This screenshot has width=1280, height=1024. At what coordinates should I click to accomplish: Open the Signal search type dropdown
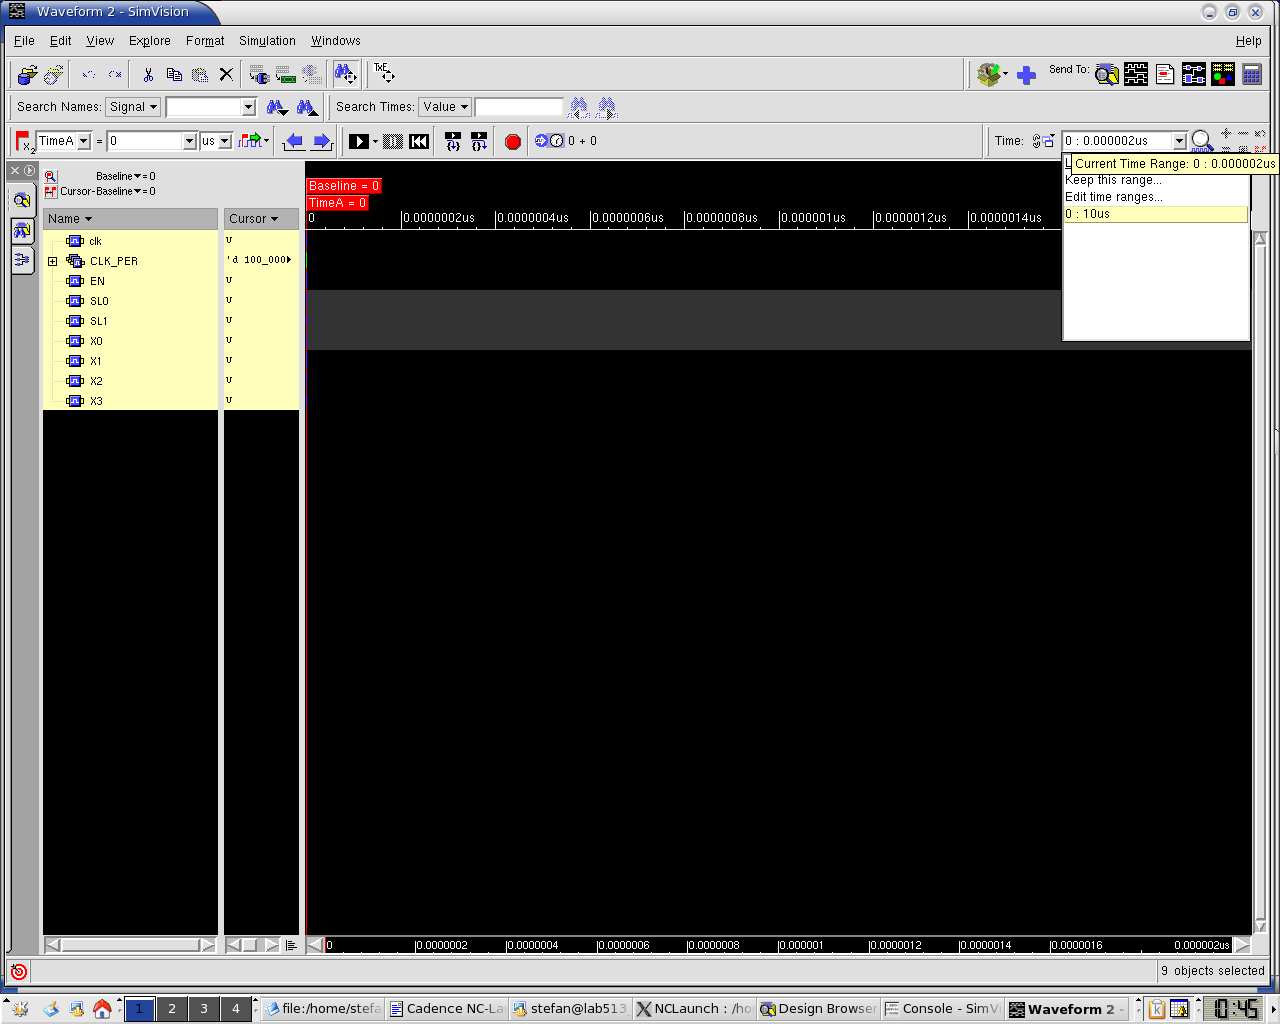133,107
